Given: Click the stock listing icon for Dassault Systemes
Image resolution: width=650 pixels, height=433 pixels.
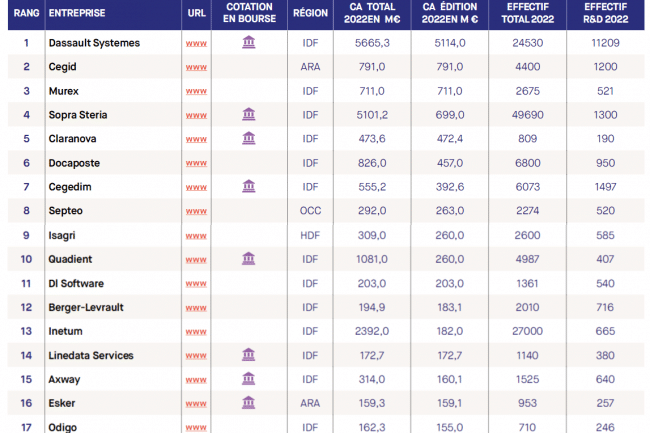Looking at the screenshot, I should 249,42.
